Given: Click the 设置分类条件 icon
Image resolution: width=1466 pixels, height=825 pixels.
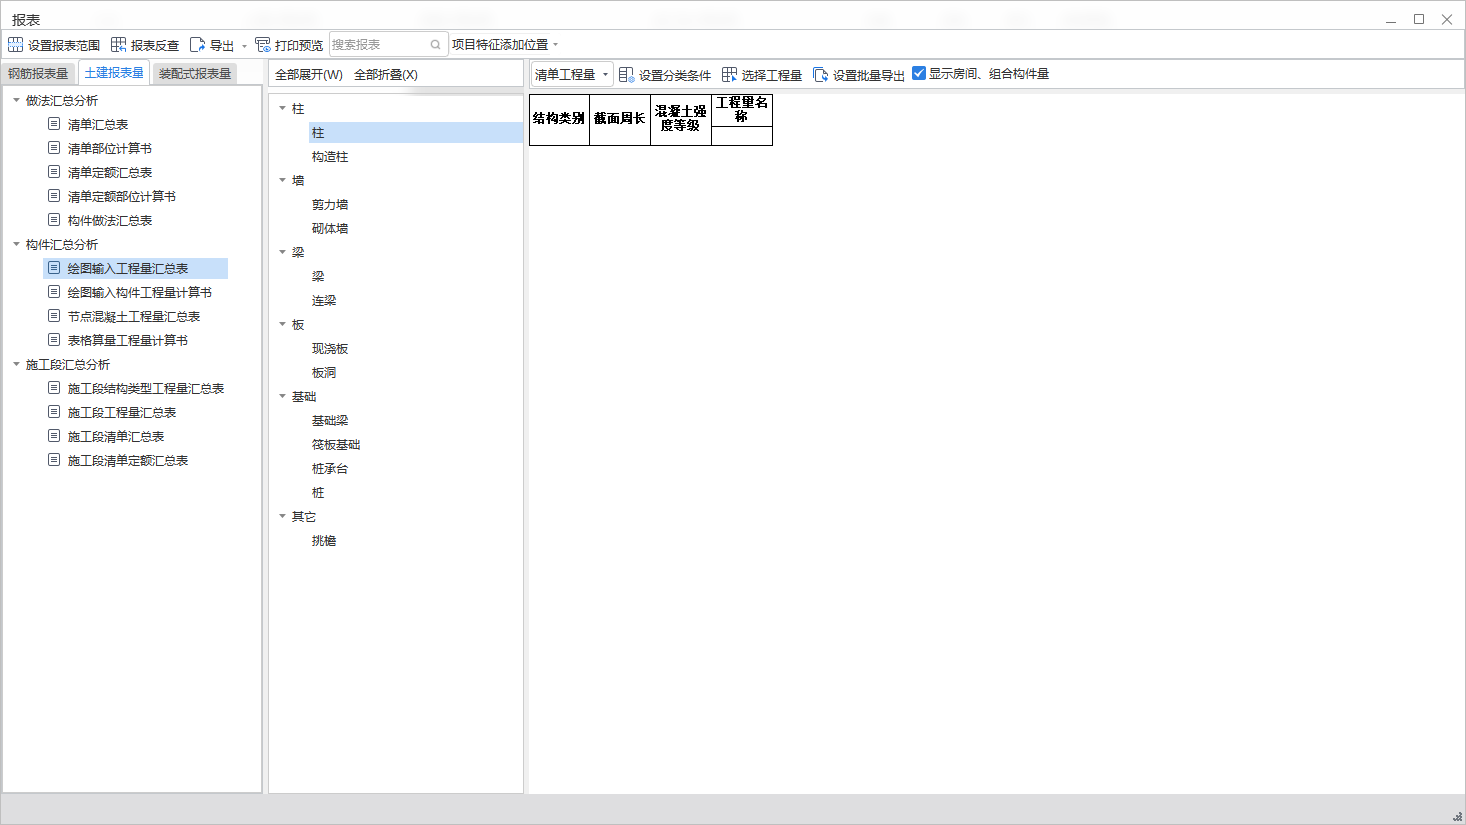Looking at the screenshot, I should point(626,74).
